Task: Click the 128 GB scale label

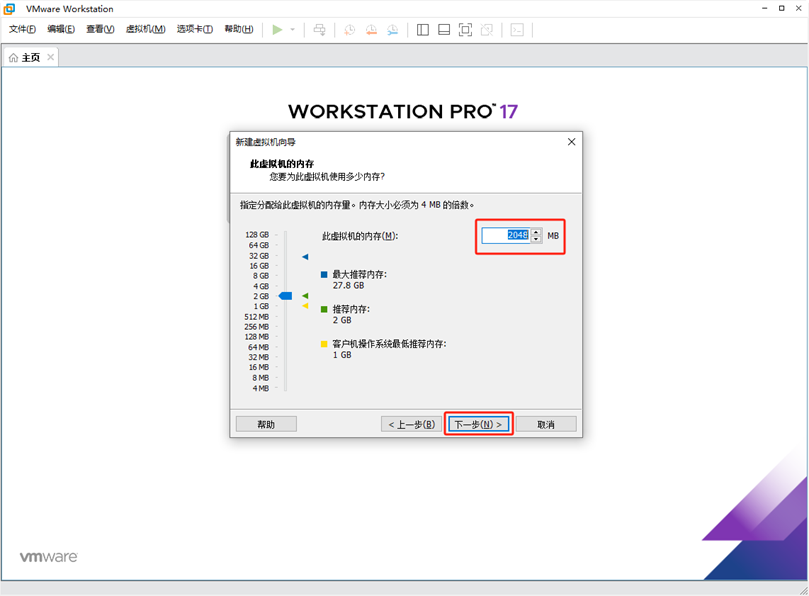Action: (257, 235)
